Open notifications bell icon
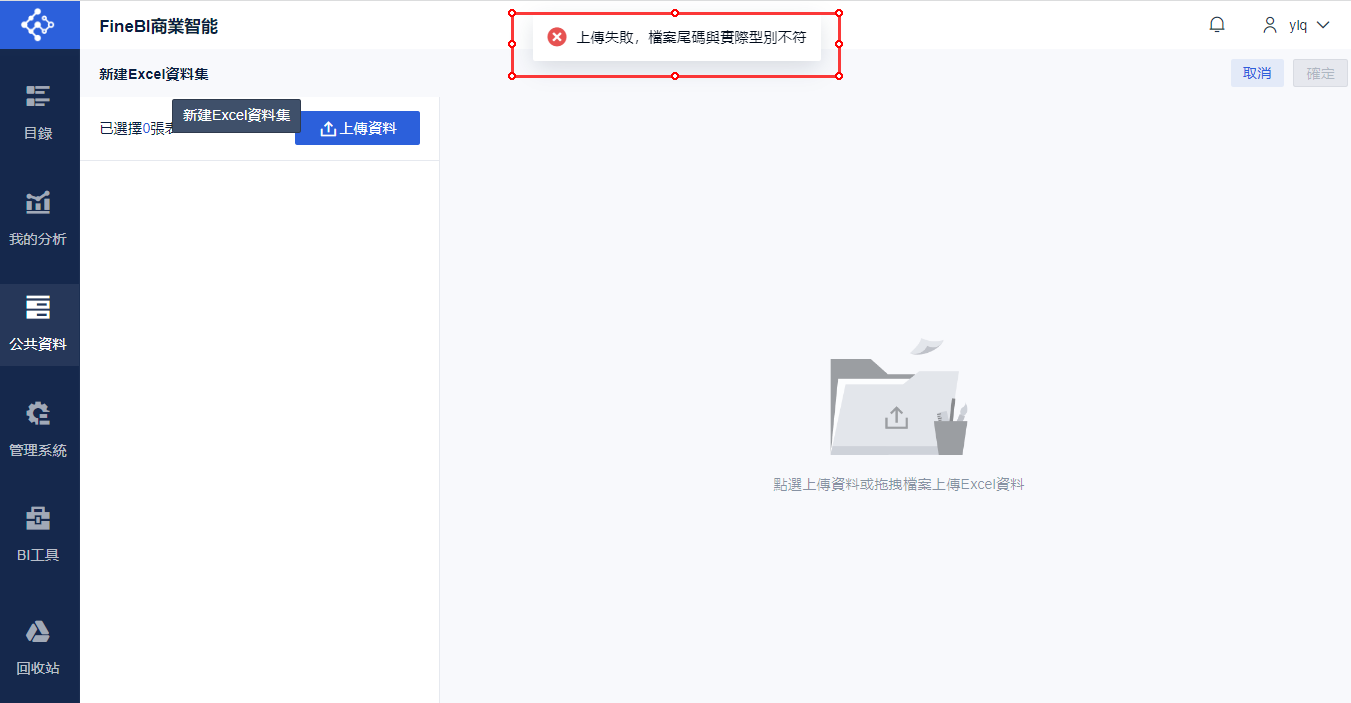Viewport: 1351px width, 703px height. click(1217, 25)
